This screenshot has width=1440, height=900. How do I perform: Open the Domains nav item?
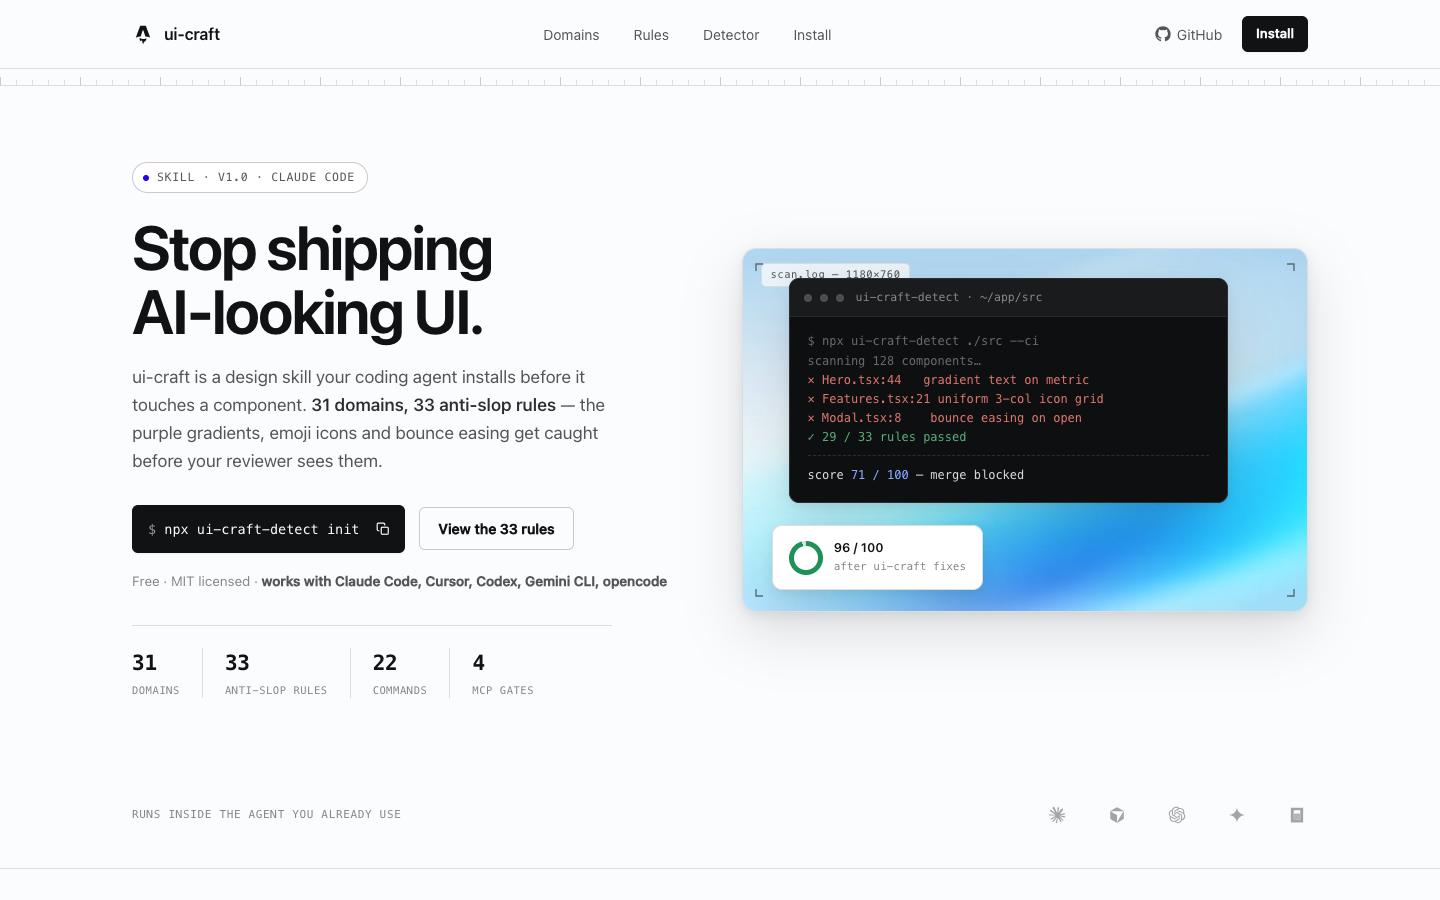(571, 35)
